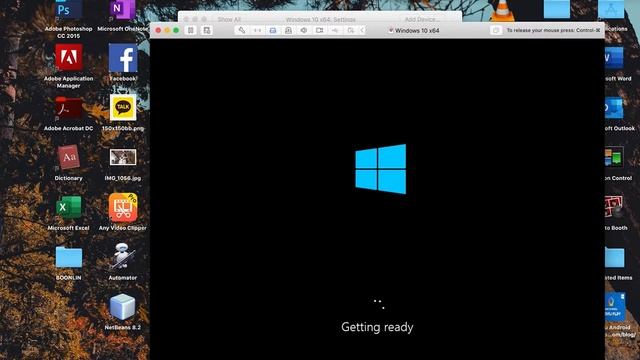Screen dimensions: 640x360
Task: Open NetBeans 8.2 desktop icon
Action: (x=122, y=307)
